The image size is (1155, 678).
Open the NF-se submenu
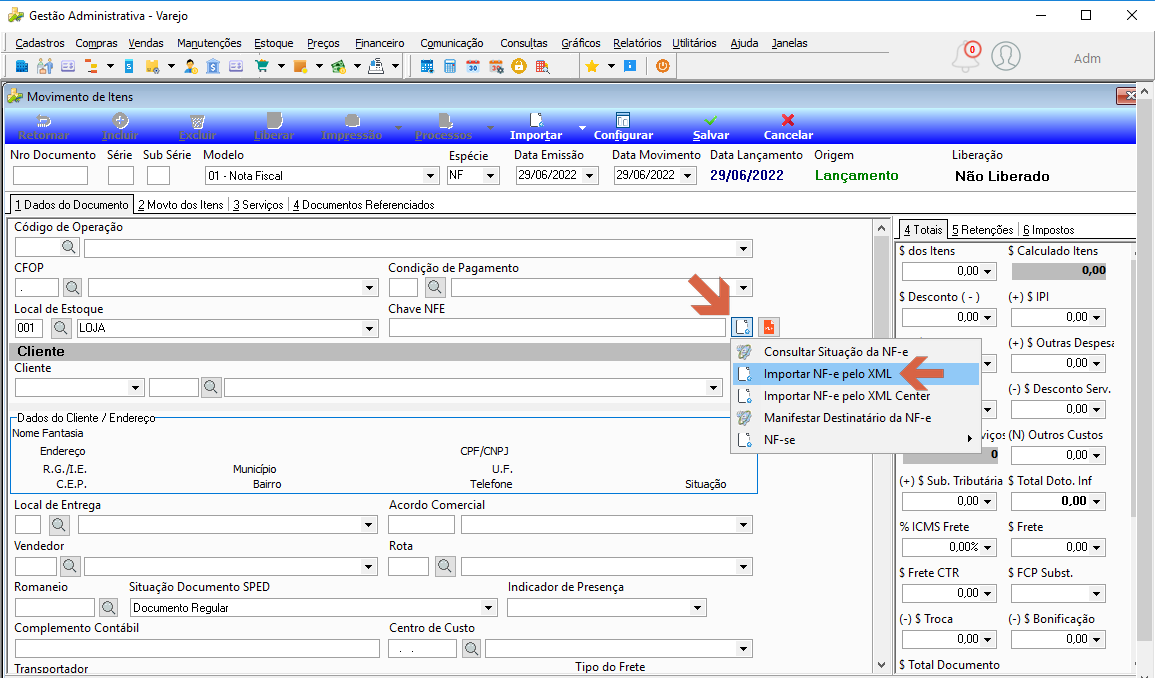[856, 440]
